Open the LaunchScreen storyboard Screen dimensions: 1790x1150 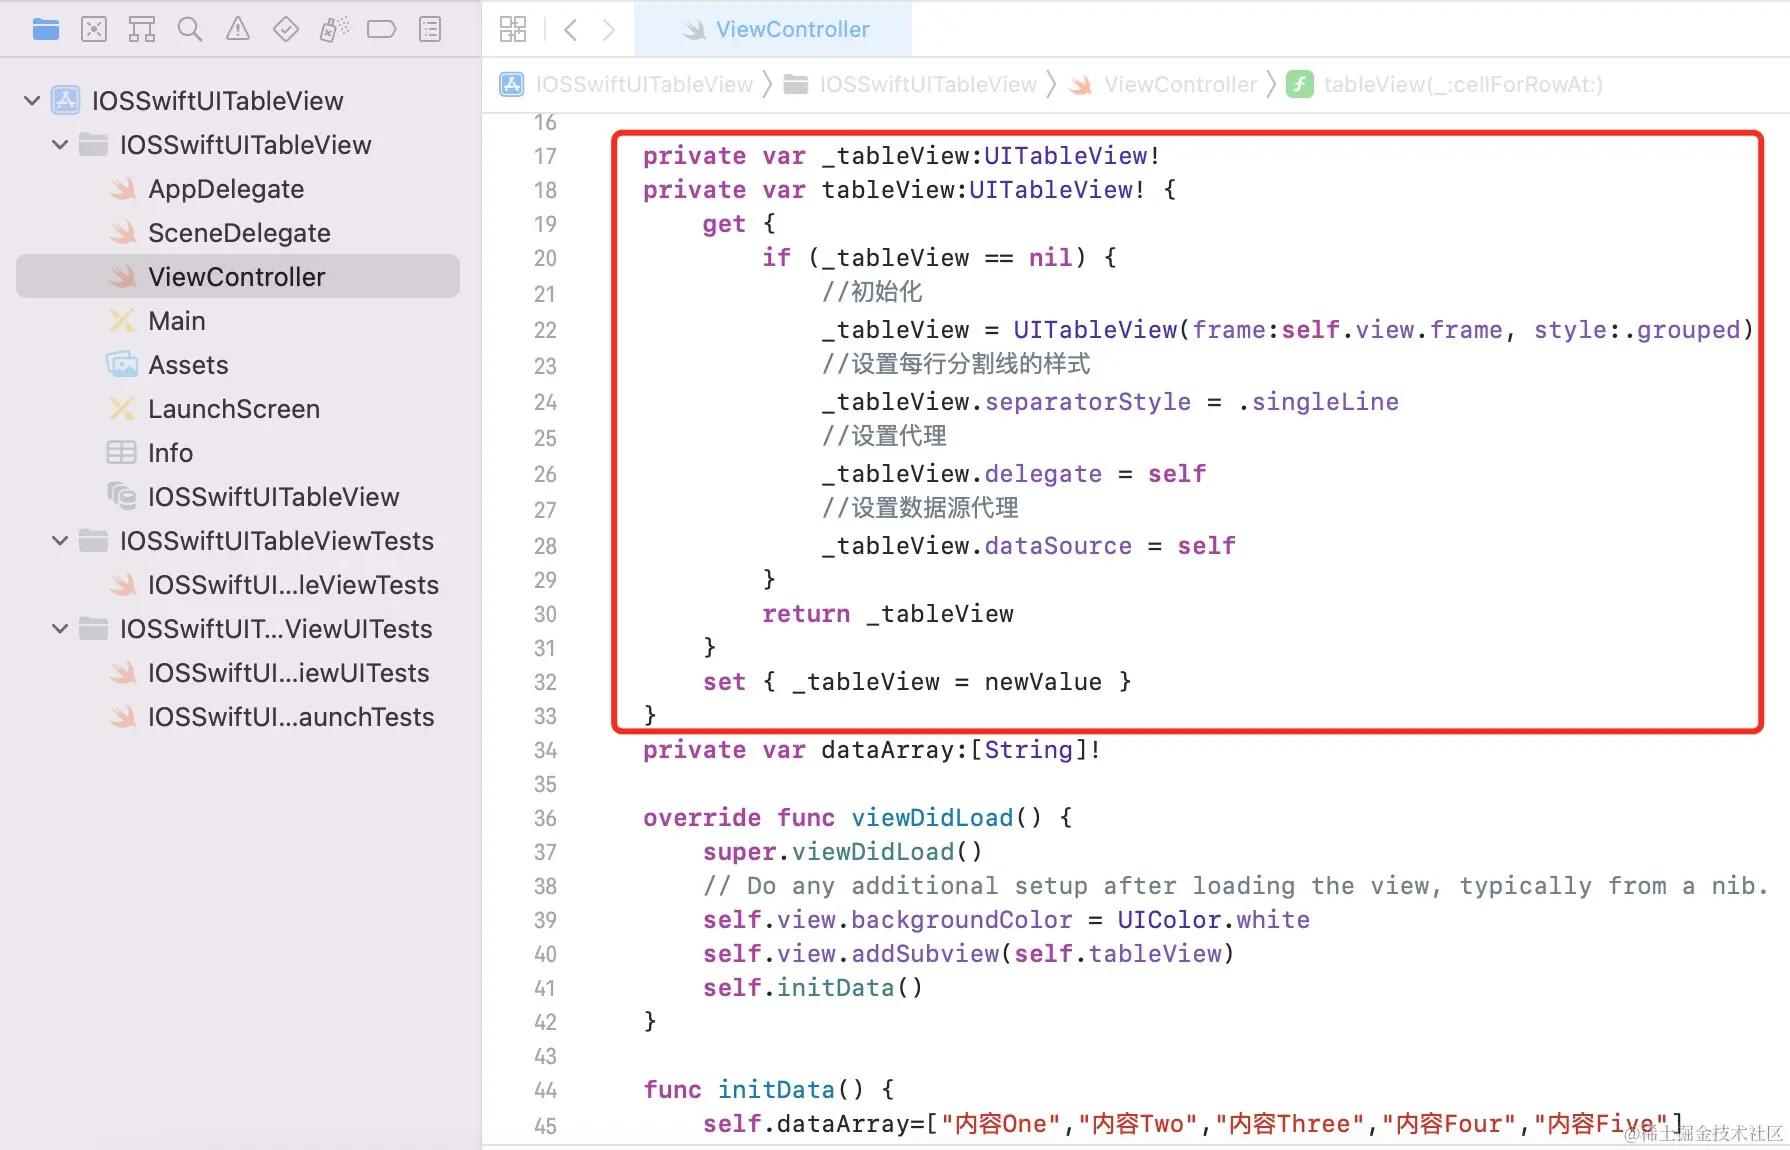238,409
